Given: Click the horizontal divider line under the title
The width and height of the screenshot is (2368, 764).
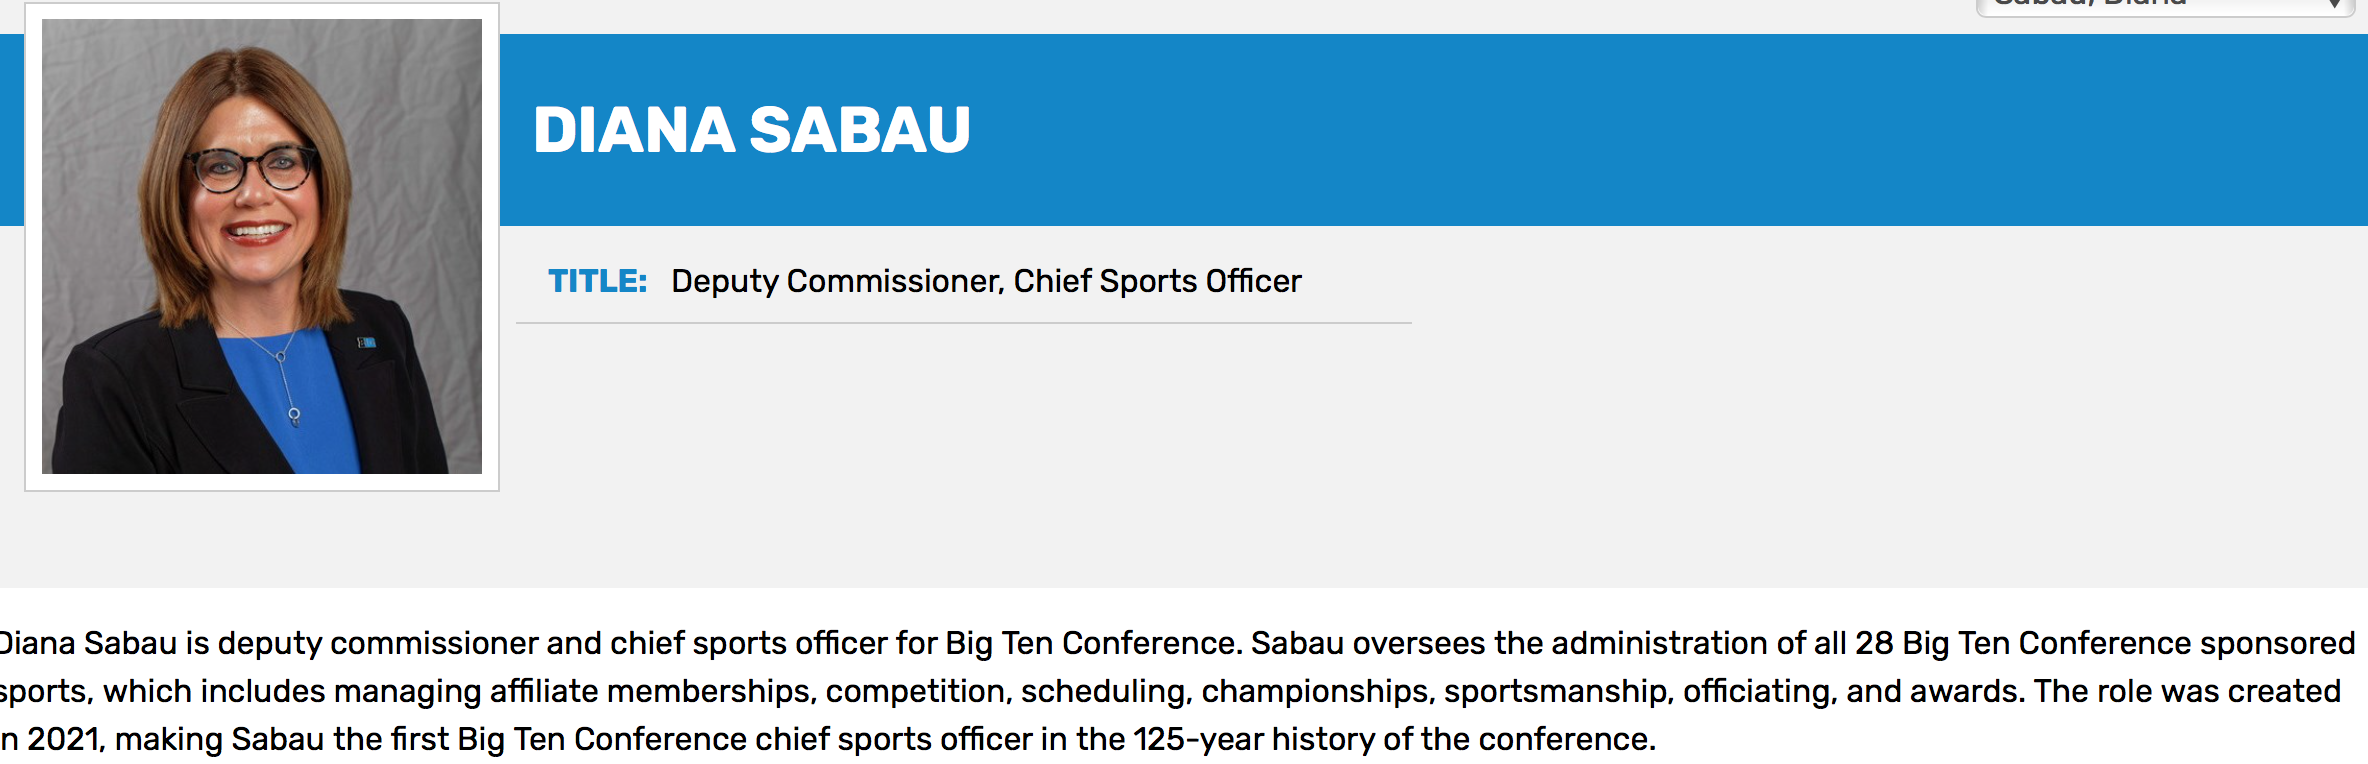Looking at the screenshot, I should coord(963,323).
